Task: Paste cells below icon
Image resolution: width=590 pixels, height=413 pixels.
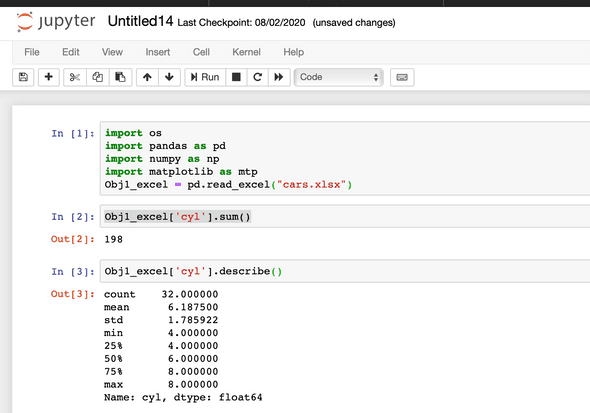Action: coord(120,77)
